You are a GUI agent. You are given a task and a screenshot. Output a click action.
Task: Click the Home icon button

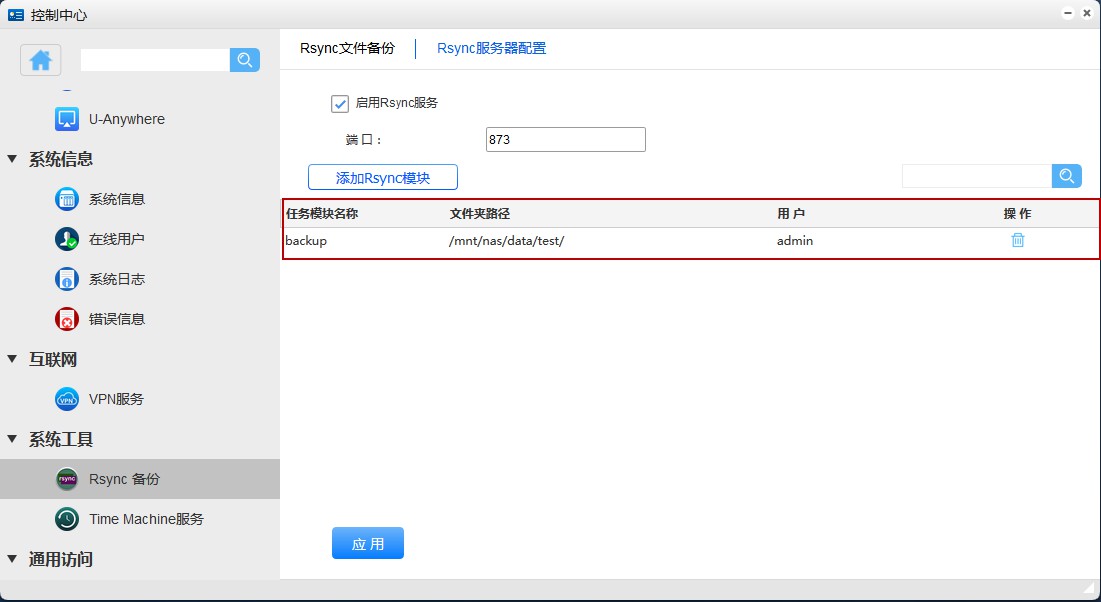click(x=41, y=60)
